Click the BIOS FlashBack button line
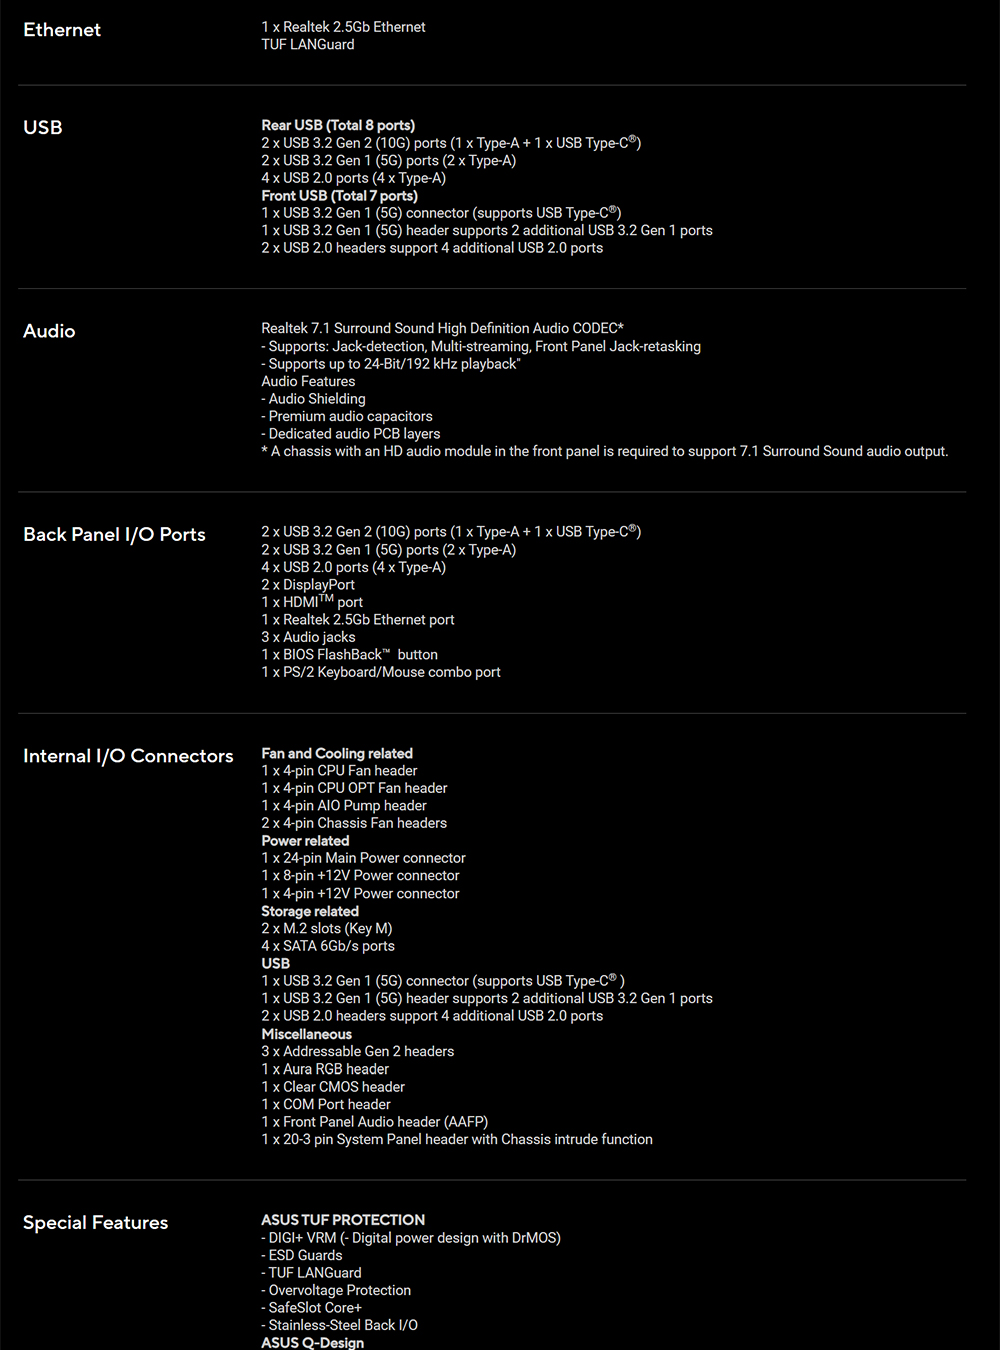 349,655
